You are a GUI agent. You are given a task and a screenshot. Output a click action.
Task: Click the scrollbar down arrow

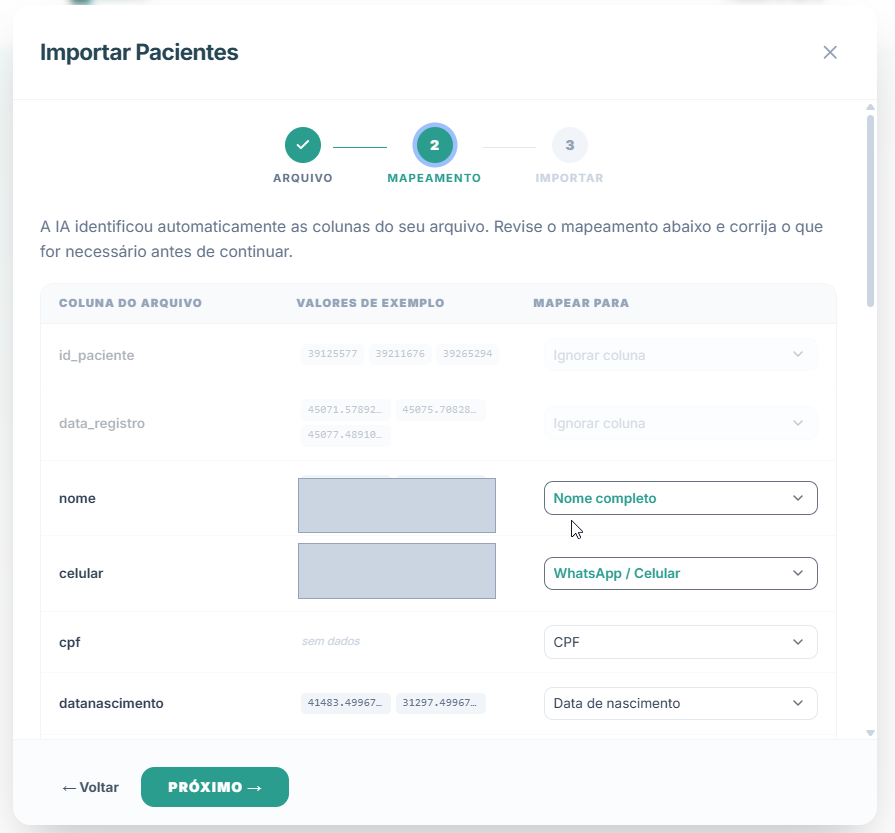point(870,733)
